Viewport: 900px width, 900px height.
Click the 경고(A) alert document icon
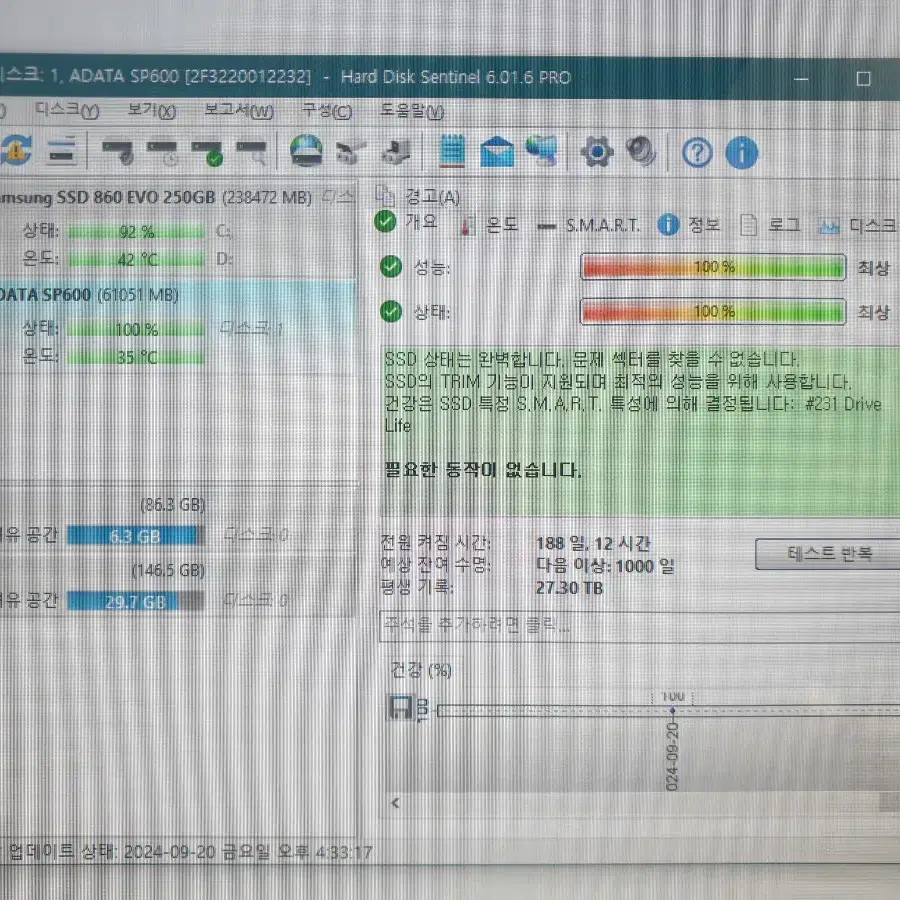tap(385, 196)
